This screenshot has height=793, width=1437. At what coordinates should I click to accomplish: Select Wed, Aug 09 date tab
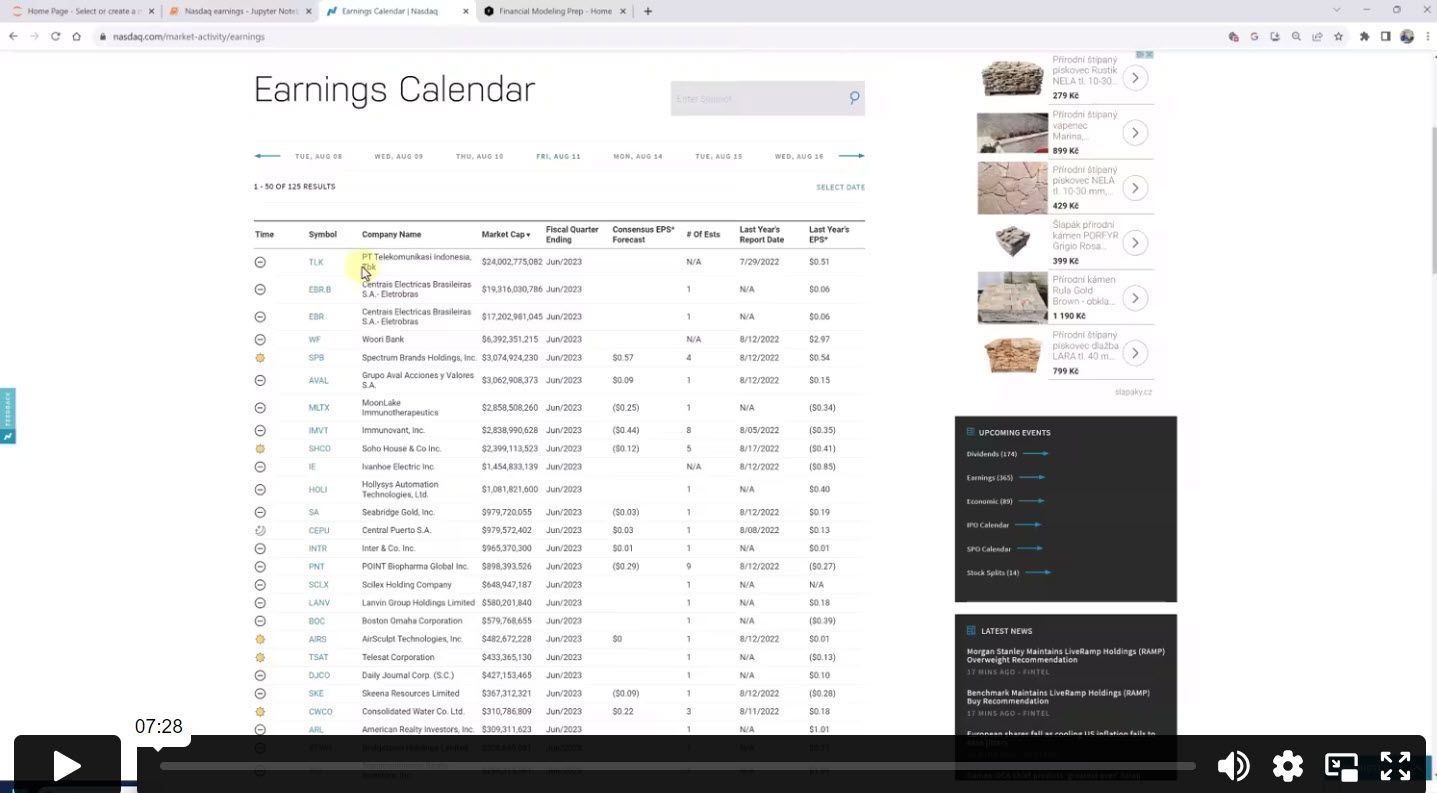coord(399,156)
